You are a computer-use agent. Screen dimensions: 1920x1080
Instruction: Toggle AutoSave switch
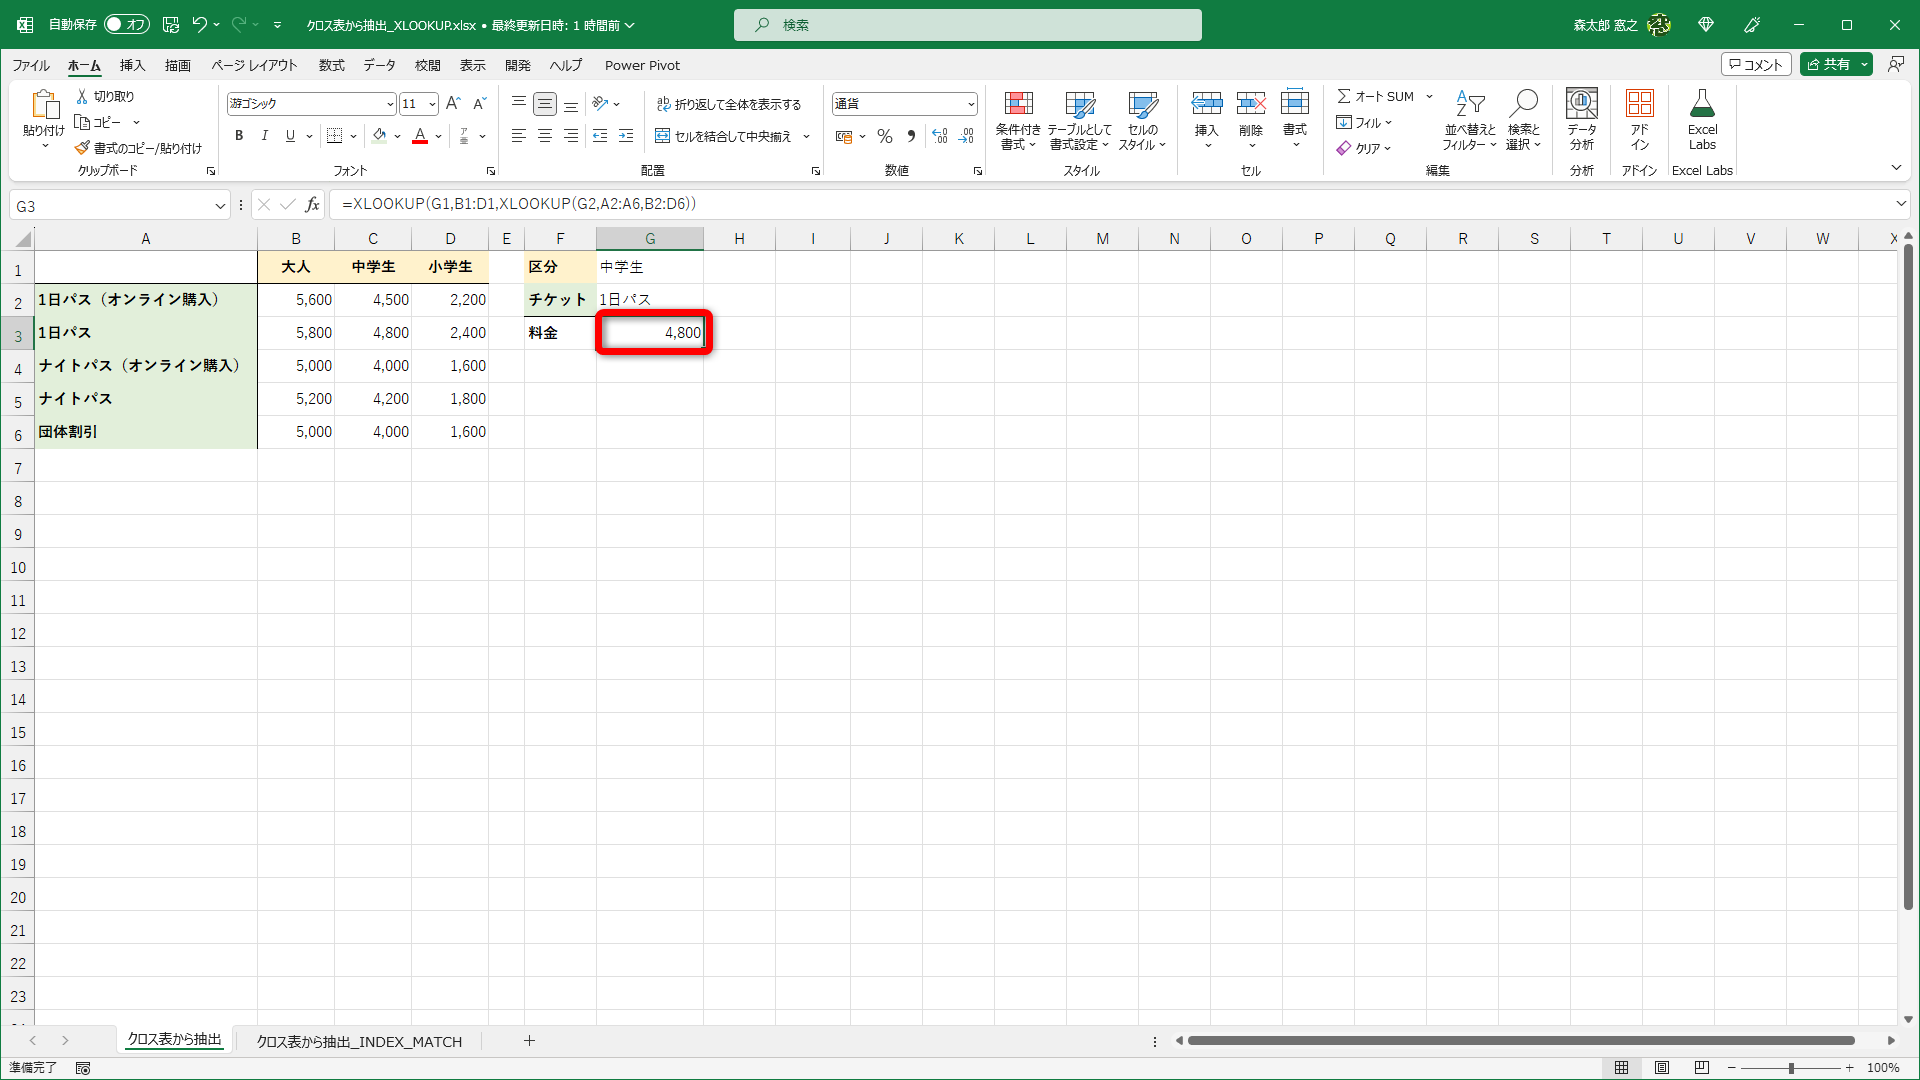[x=127, y=24]
